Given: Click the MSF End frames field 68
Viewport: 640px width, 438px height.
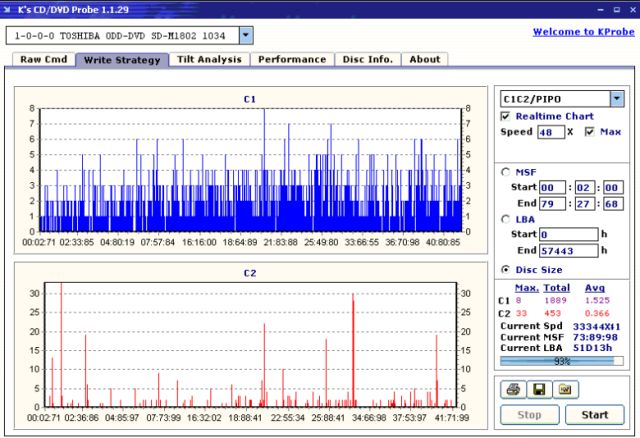Looking at the screenshot, I should coord(613,203).
